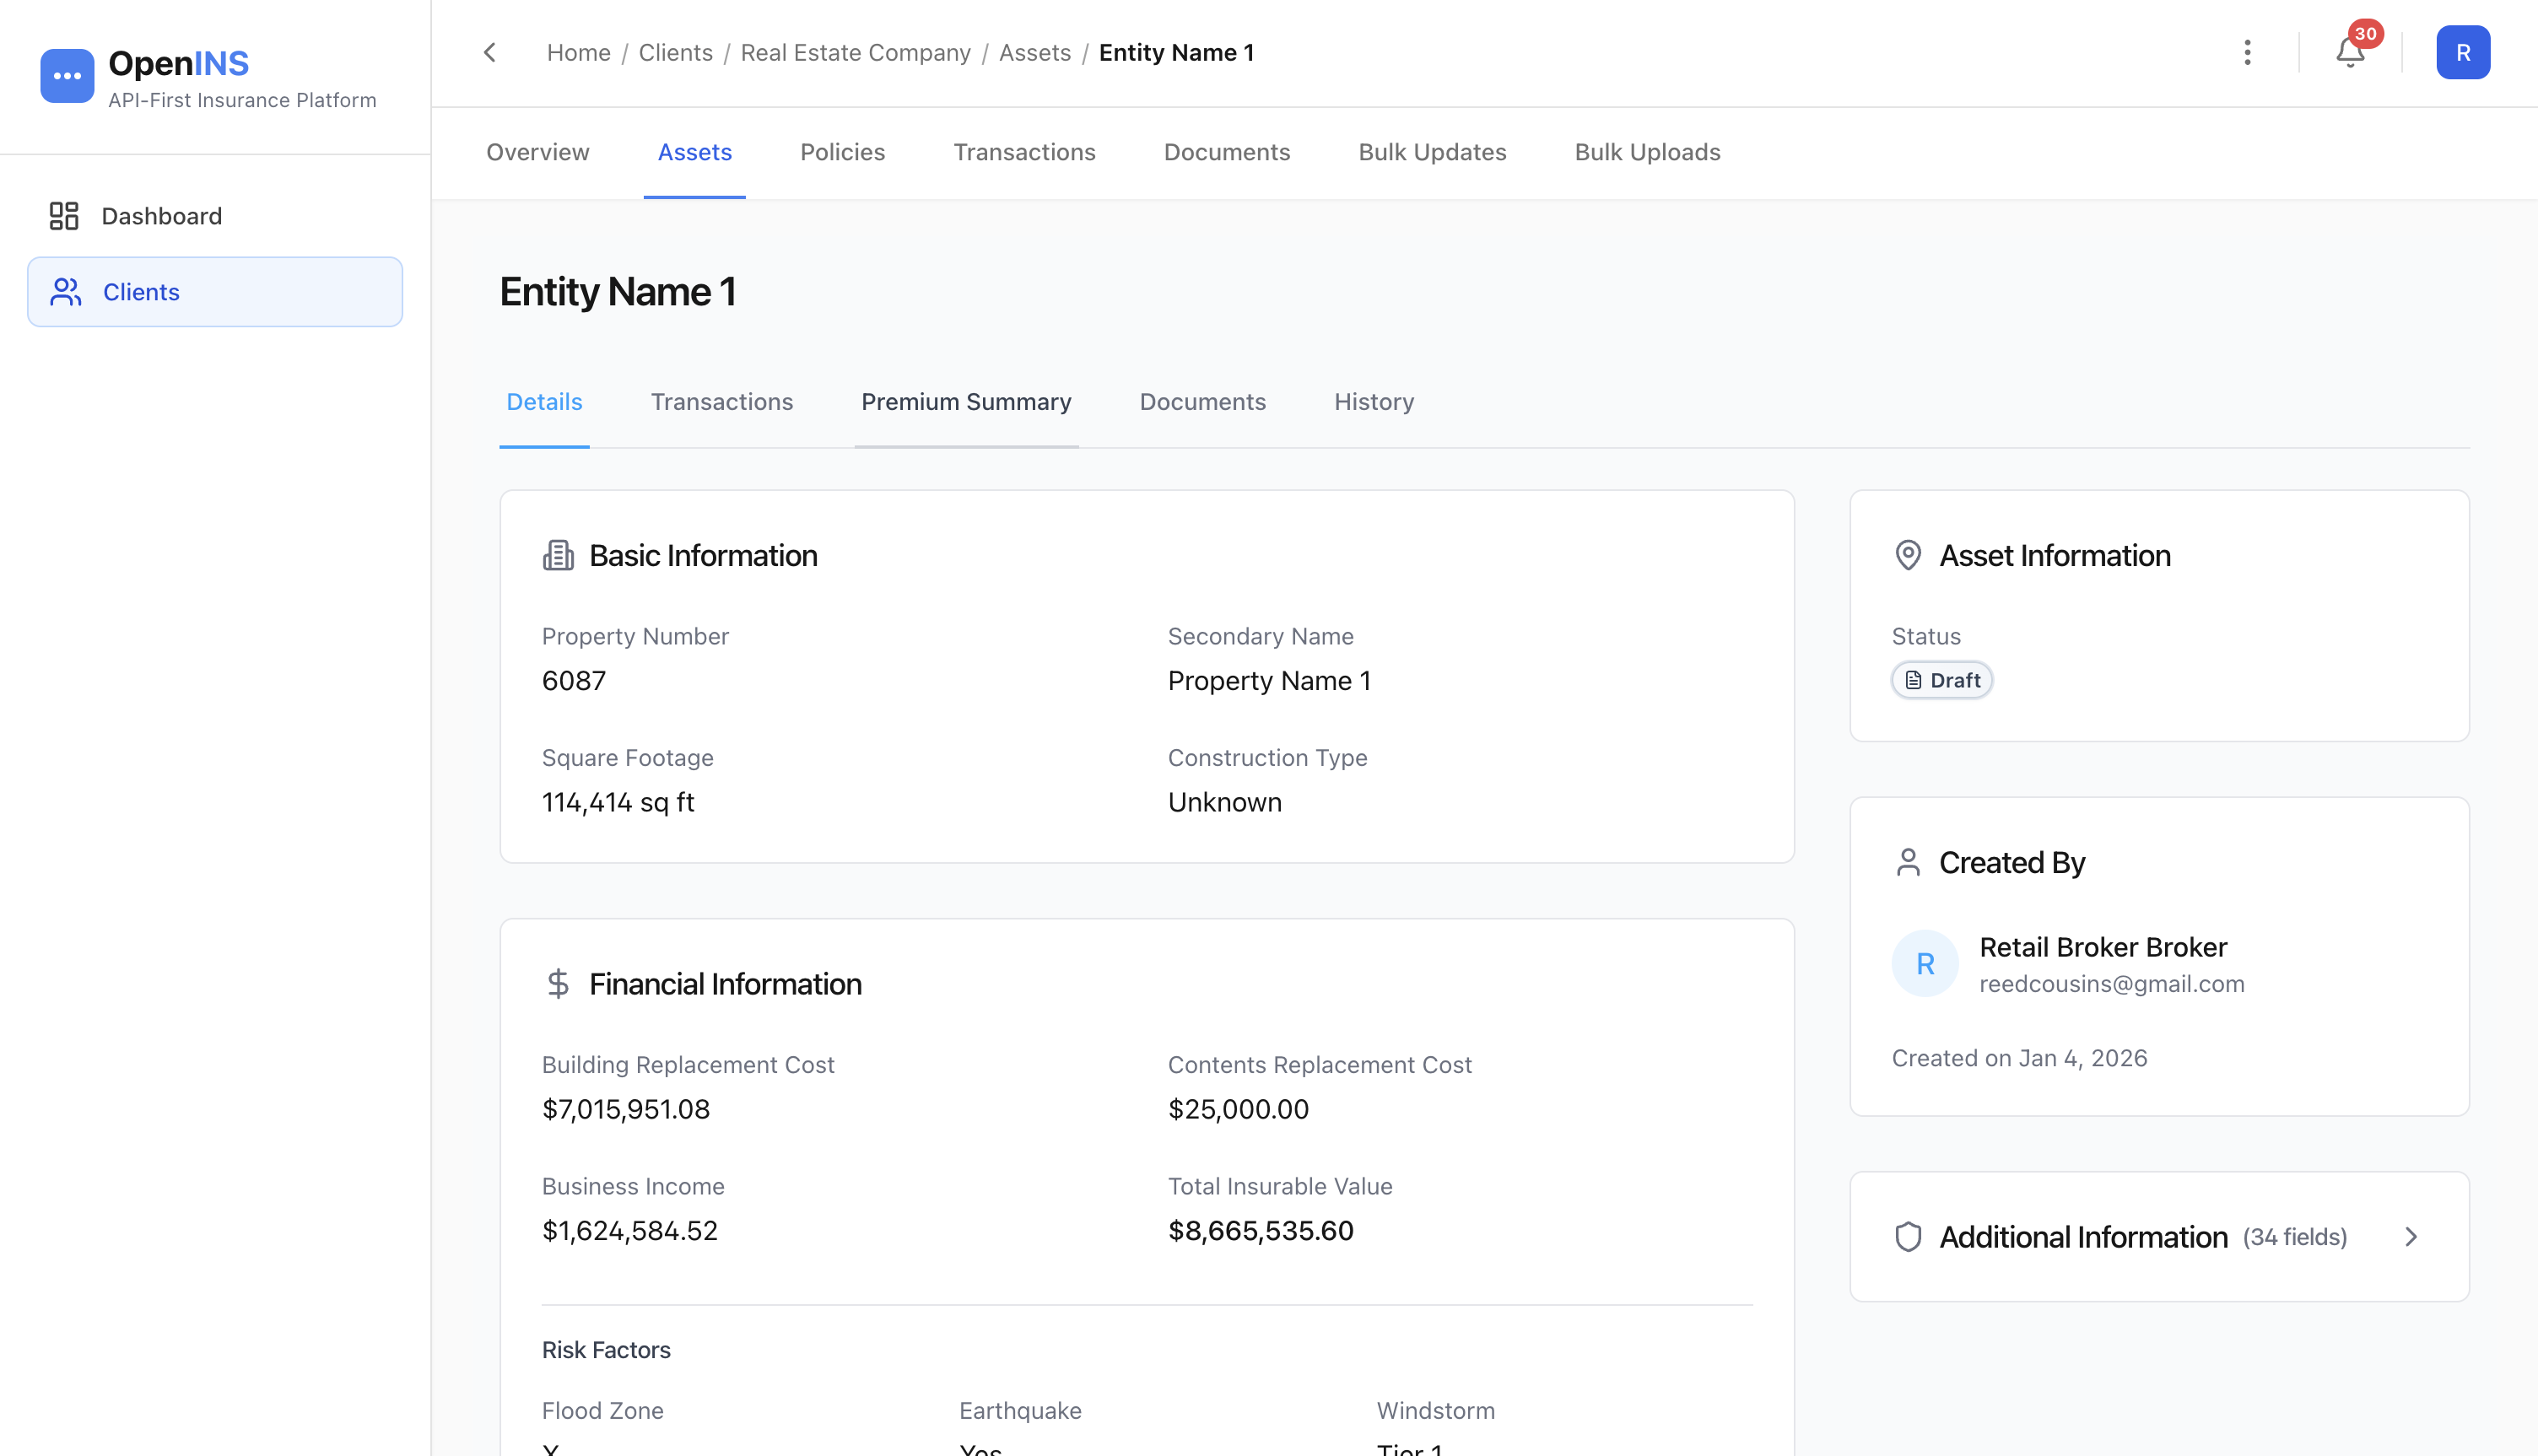Click the Draft status badge
This screenshot has height=1456, width=2538.
[x=1941, y=680]
